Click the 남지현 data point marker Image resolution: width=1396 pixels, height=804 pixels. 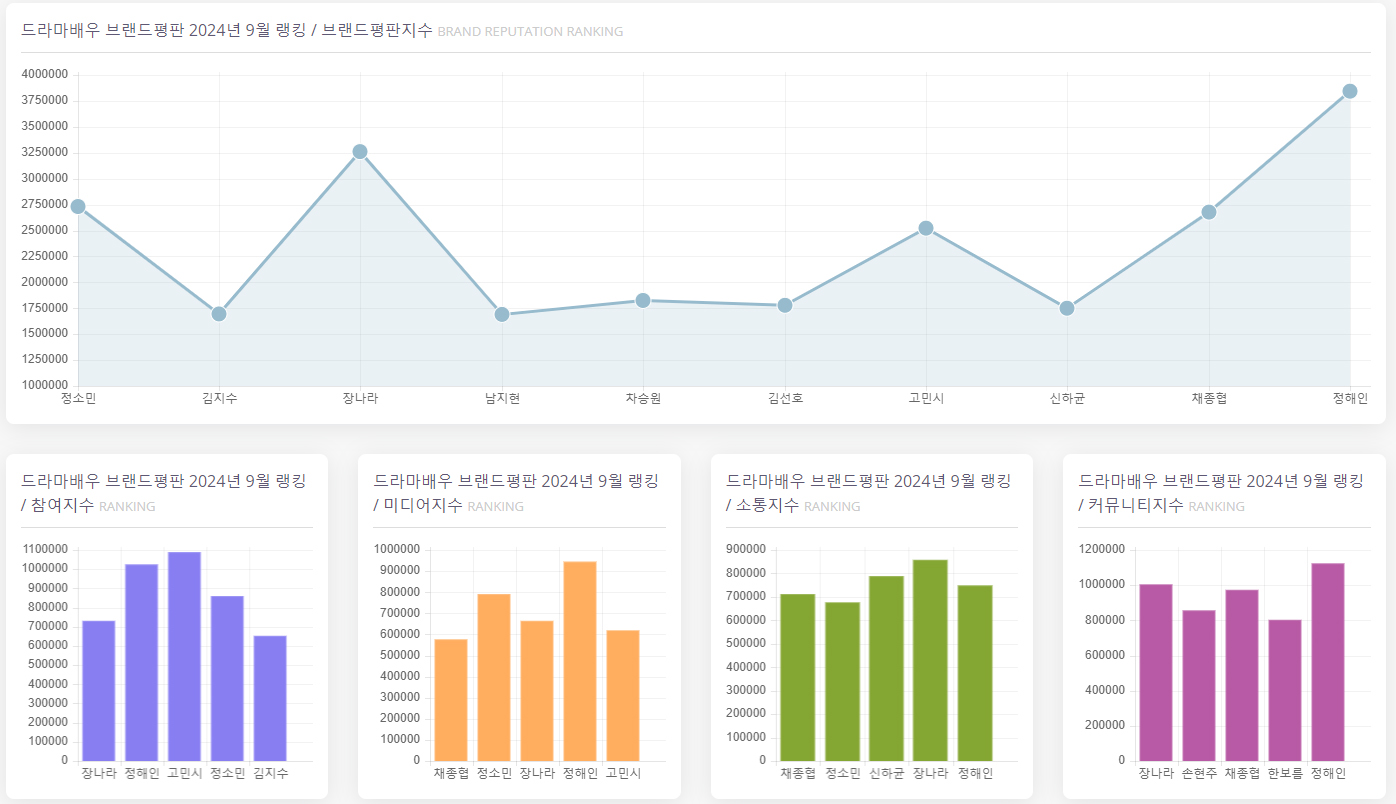point(502,315)
